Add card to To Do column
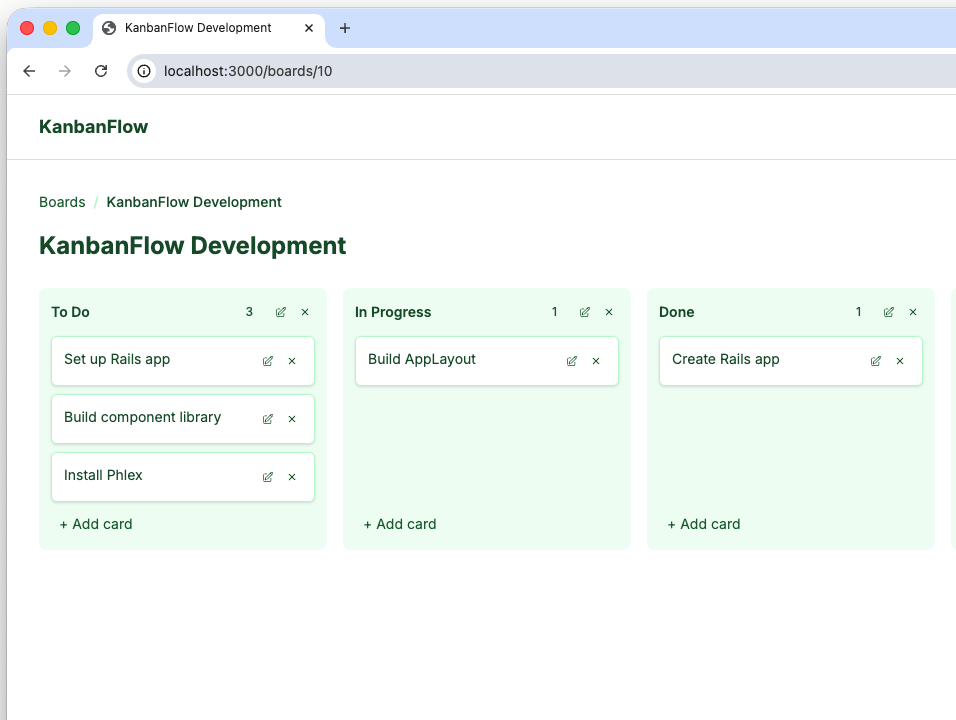956x720 pixels. click(x=96, y=524)
